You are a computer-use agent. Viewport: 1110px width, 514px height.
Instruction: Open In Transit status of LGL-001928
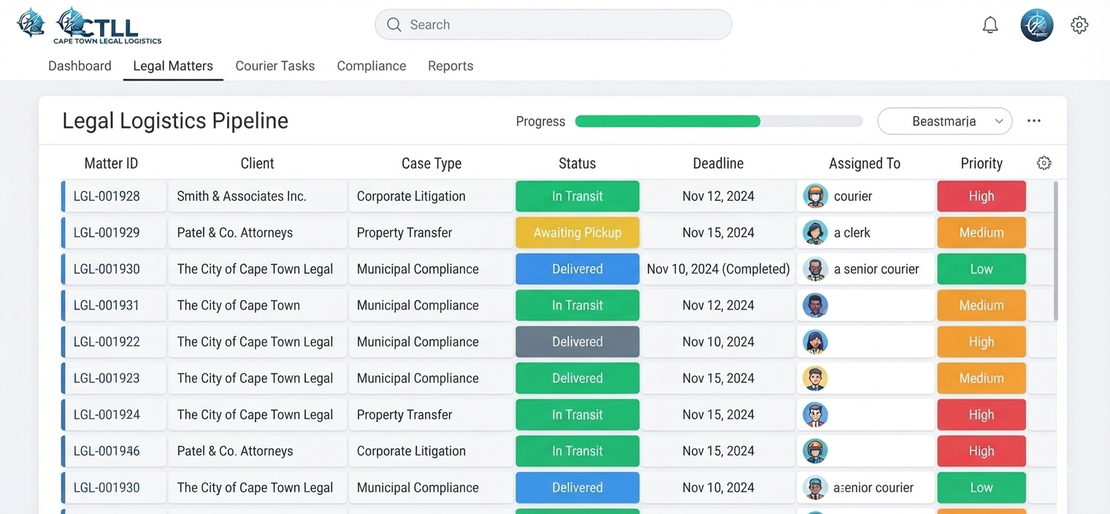578,196
